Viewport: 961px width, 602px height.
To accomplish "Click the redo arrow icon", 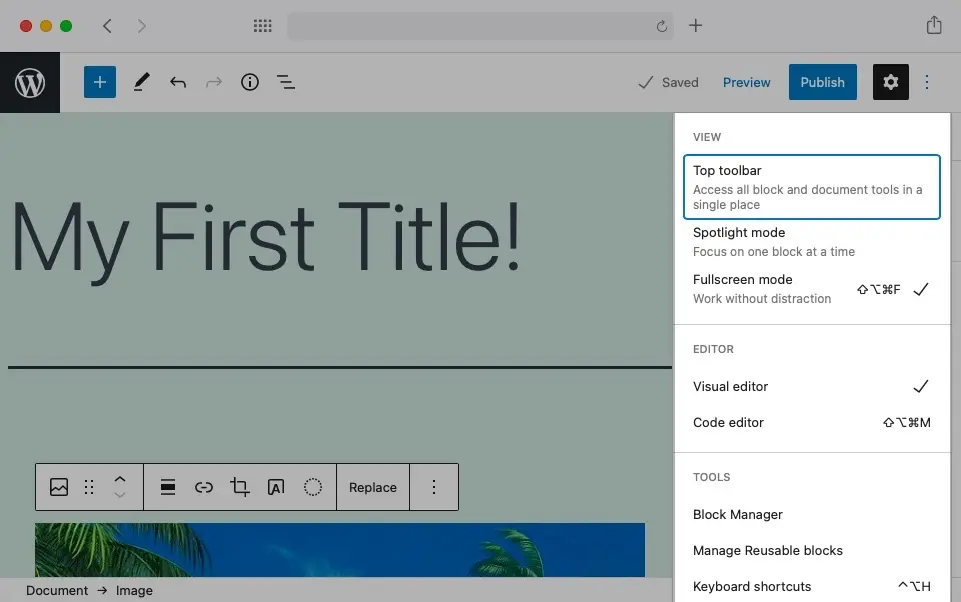I will (x=214, y=82).
